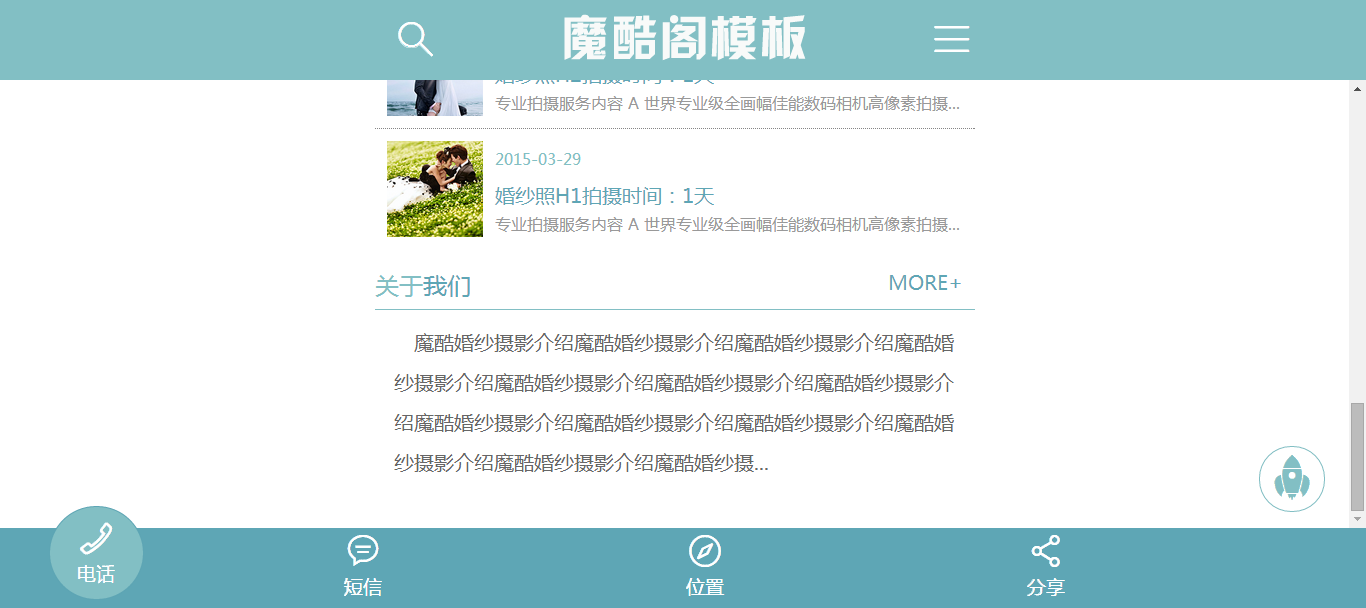The image size is (1366, 608).
Task: Open the 位置 compass icon
Action: [x=705, y=551]
